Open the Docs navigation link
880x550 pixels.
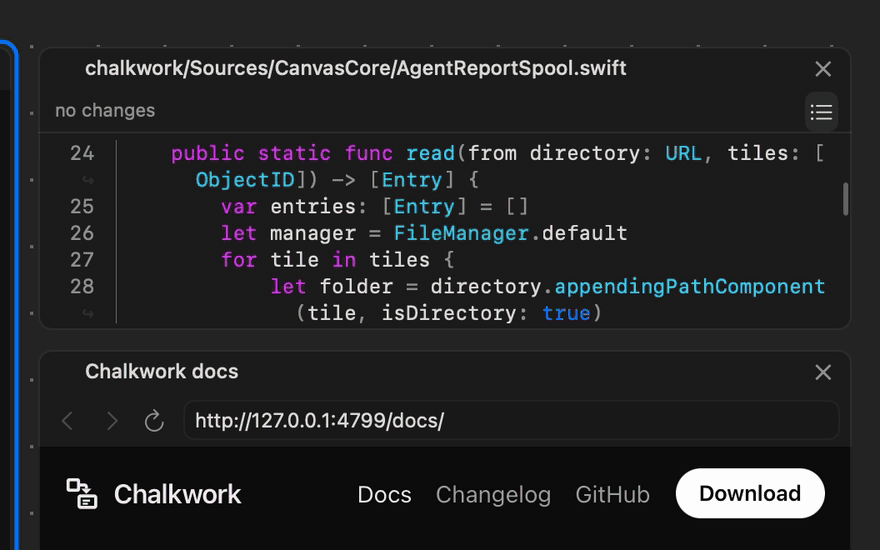click(x=384, y=494)
